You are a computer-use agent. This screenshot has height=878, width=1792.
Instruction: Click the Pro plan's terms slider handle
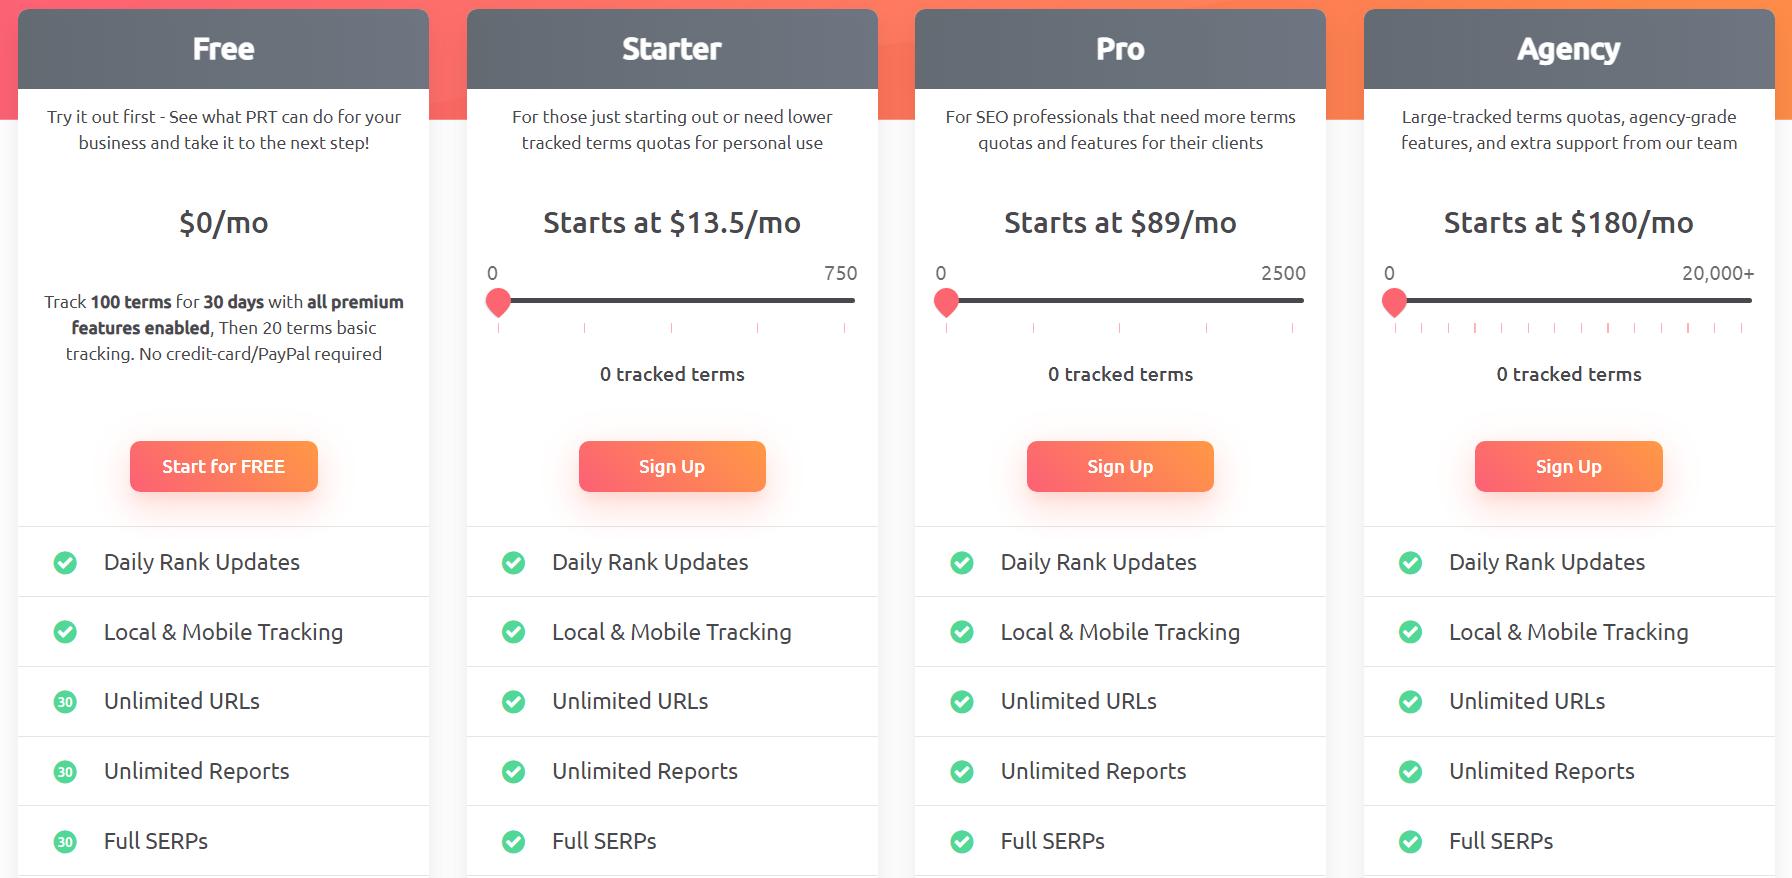pyautogui.click(x=946, y=301)
